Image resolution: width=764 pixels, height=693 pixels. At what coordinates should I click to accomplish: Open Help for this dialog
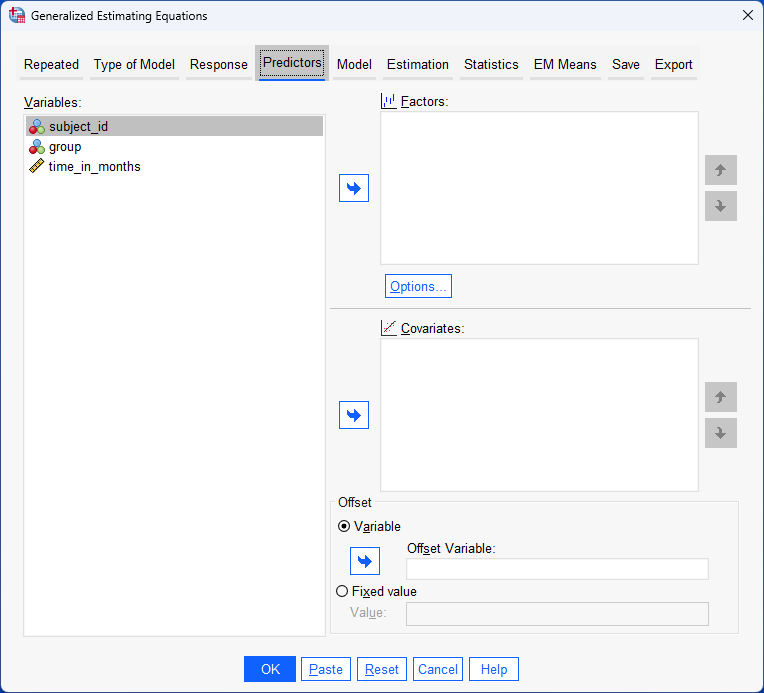494,669
